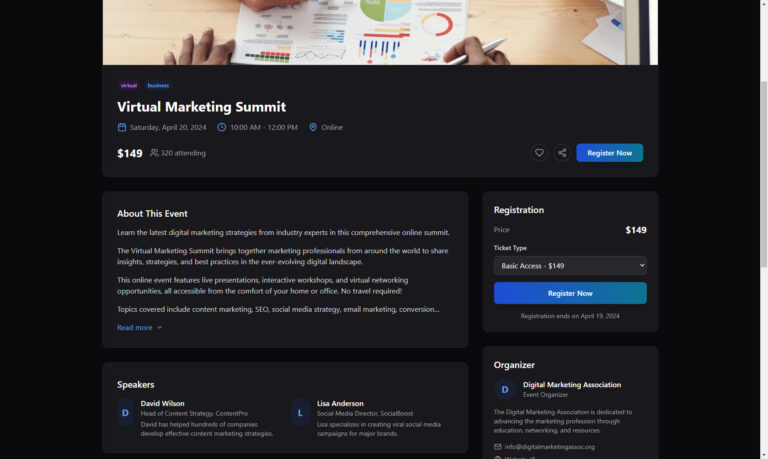Click the page's vertical scrollbar
This screenshot has width=768, height=459.
[763, 150]
